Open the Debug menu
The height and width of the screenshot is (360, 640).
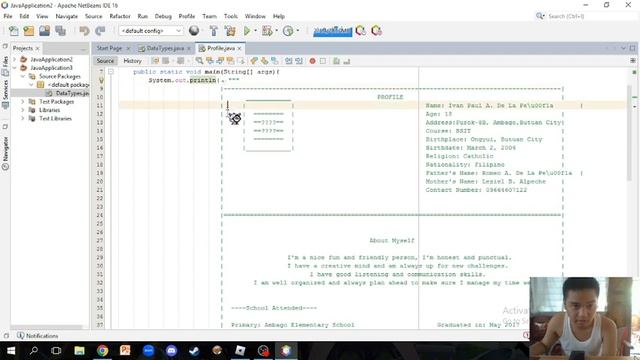163,16
